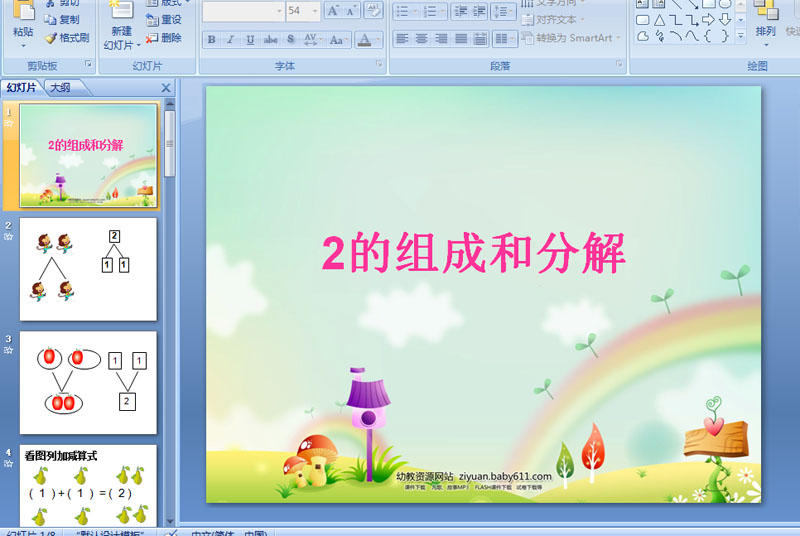
Task: Center align text in paragraph group
Action: [421, 39]
